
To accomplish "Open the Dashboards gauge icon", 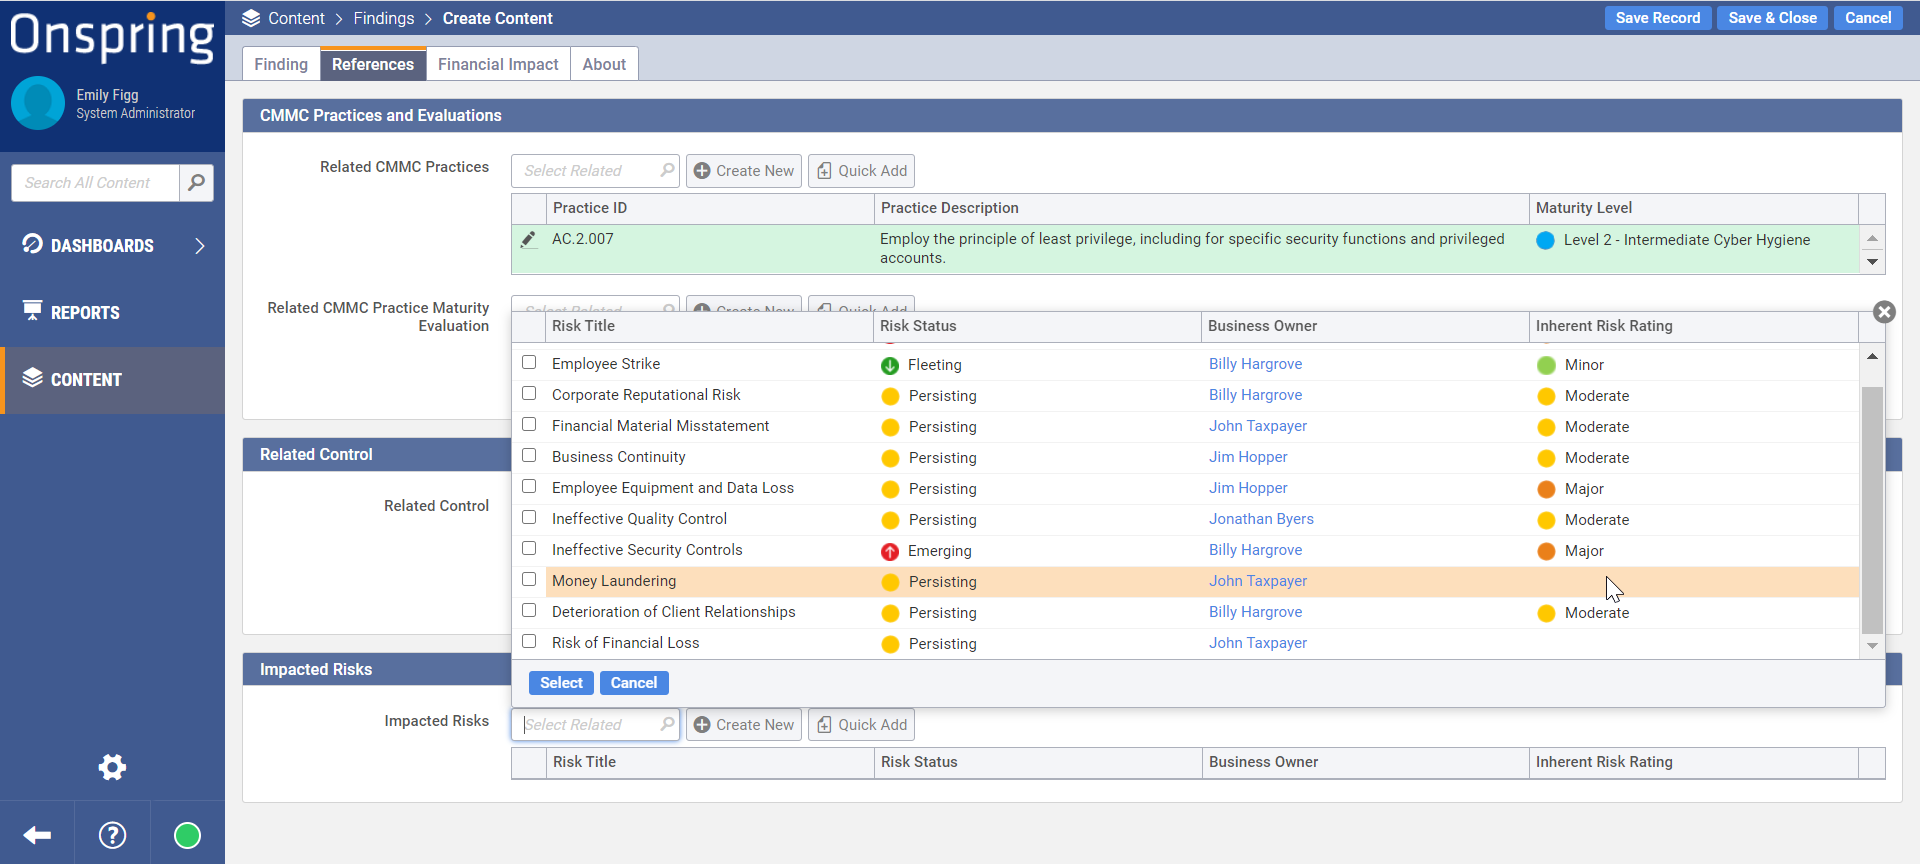I will (x=32, y=244).
